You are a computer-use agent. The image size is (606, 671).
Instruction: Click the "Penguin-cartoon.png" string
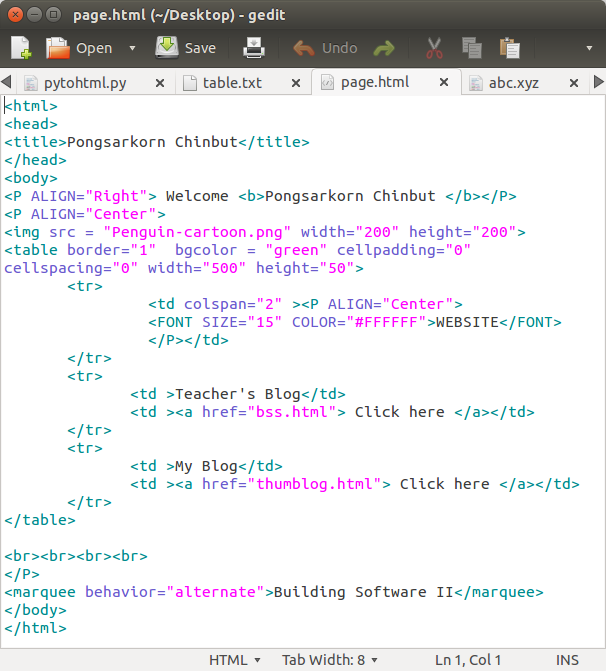pyautogui.click(x=197, y=232)
